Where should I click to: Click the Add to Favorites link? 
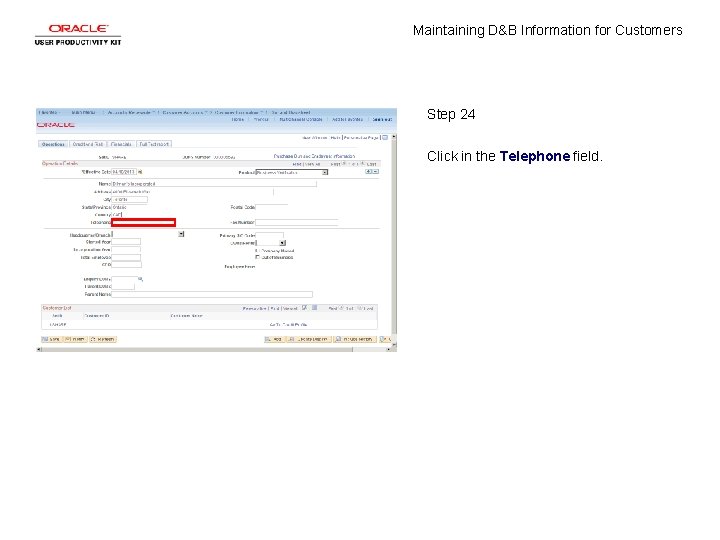348,119
